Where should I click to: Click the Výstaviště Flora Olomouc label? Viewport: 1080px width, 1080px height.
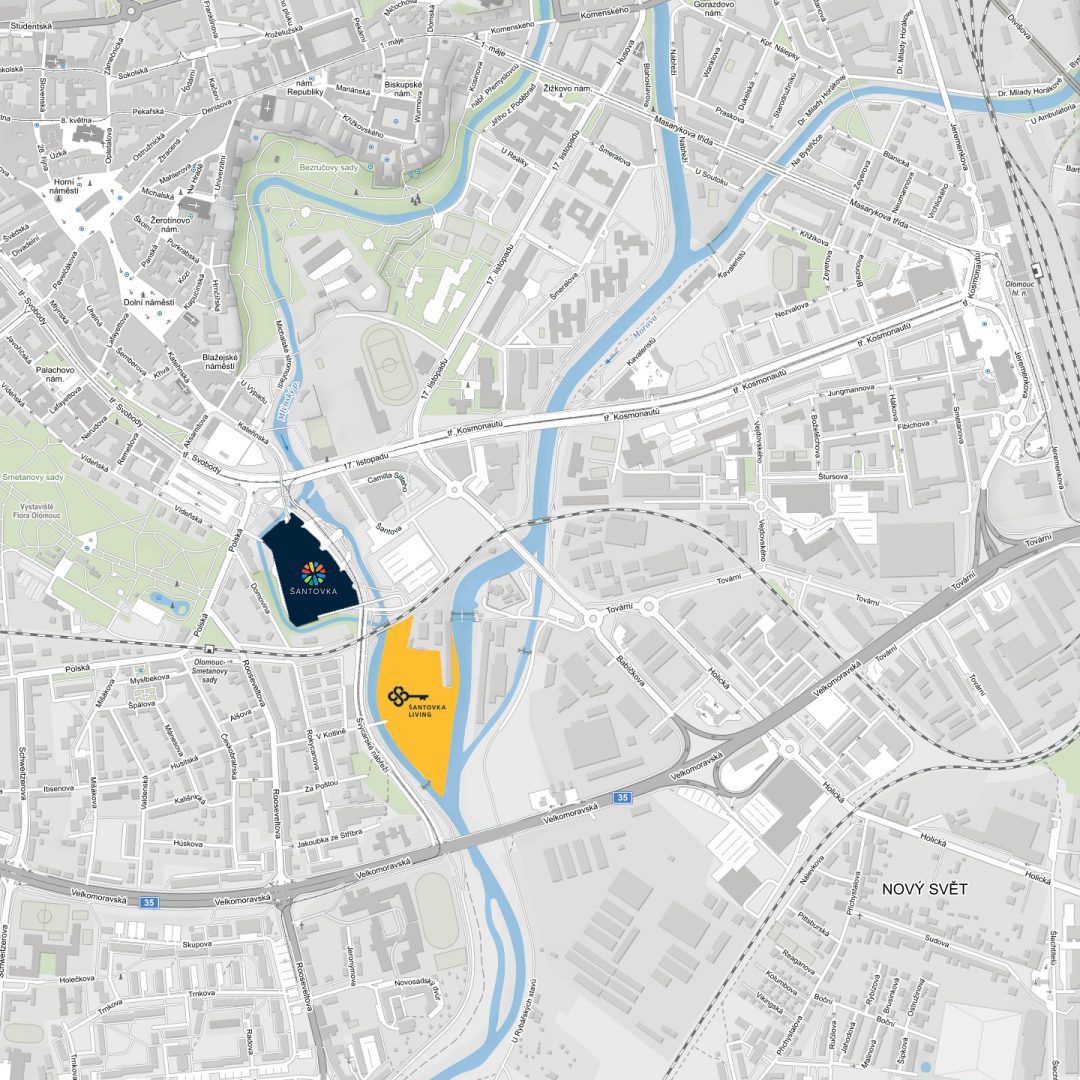tap(36, 510)
